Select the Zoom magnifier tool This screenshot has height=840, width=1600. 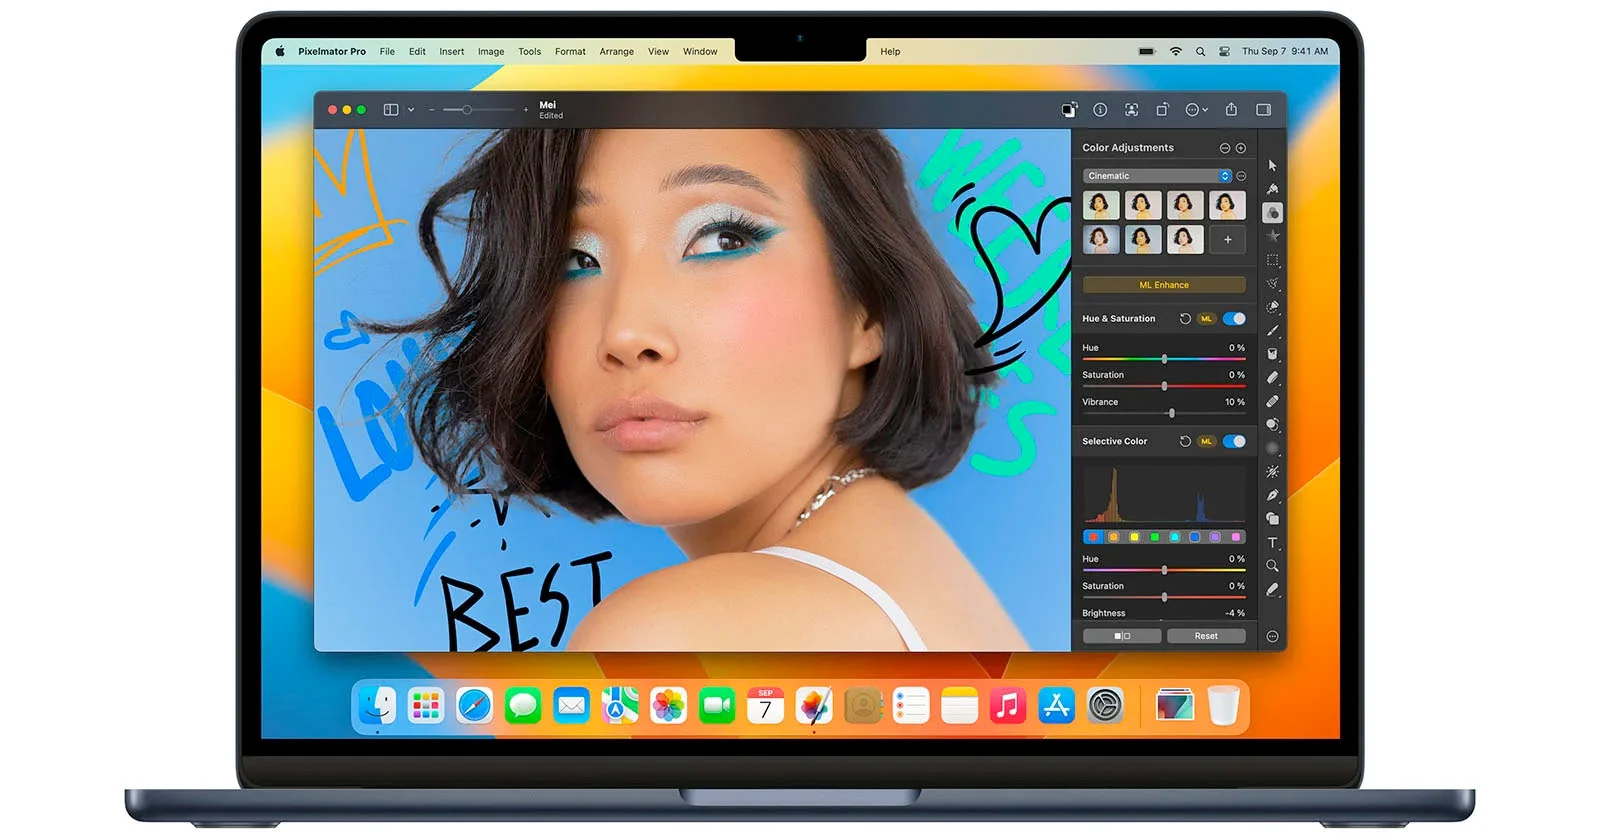point(1272,566)
